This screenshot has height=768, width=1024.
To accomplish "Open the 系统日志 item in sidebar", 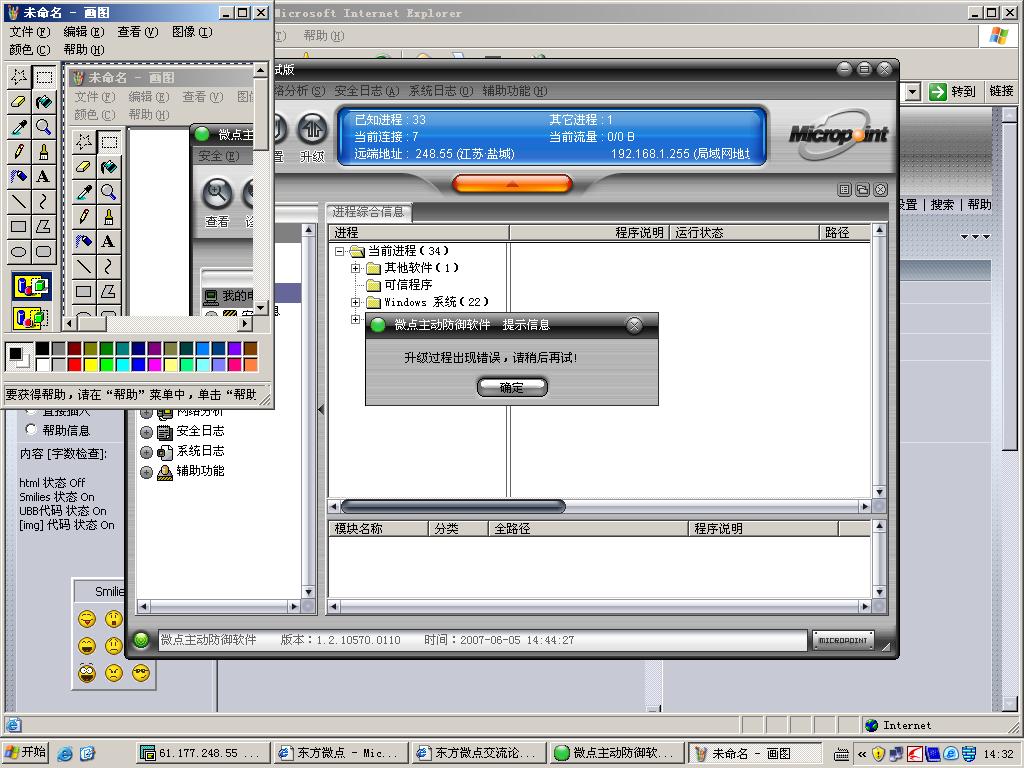I will click(x=200, y=451).
